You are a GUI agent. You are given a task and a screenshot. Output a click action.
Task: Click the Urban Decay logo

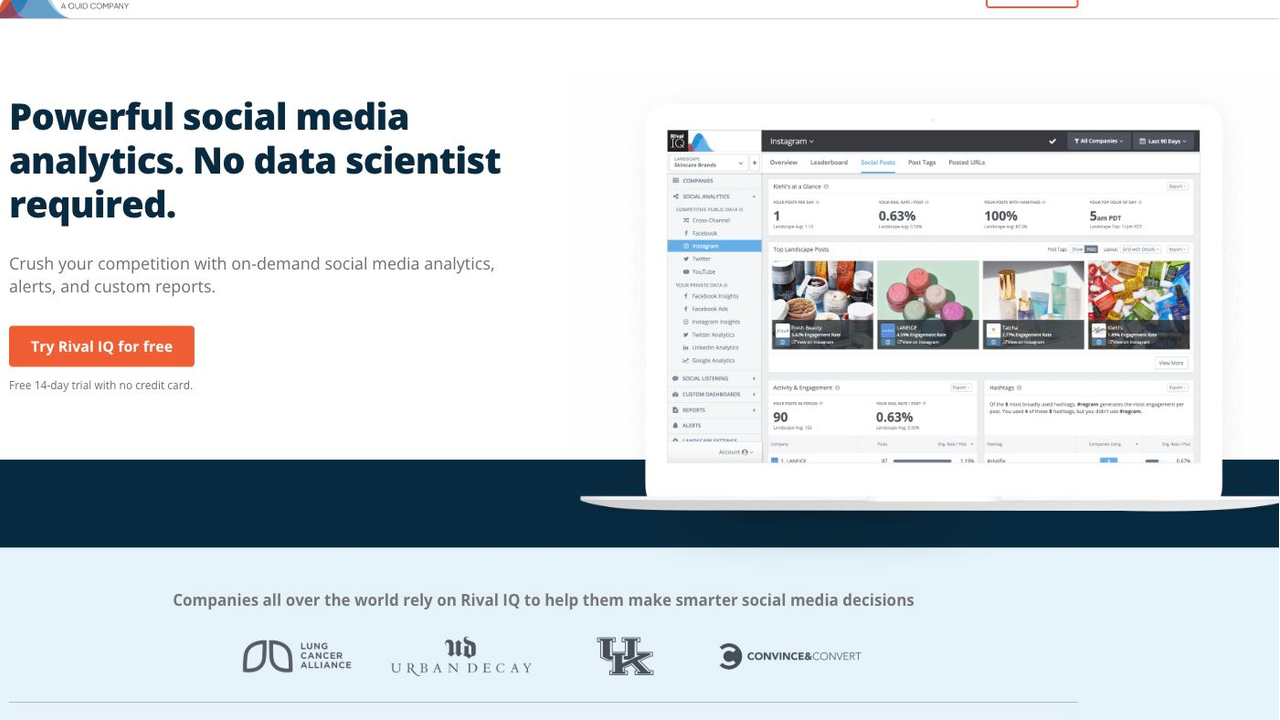coord(461,656)
